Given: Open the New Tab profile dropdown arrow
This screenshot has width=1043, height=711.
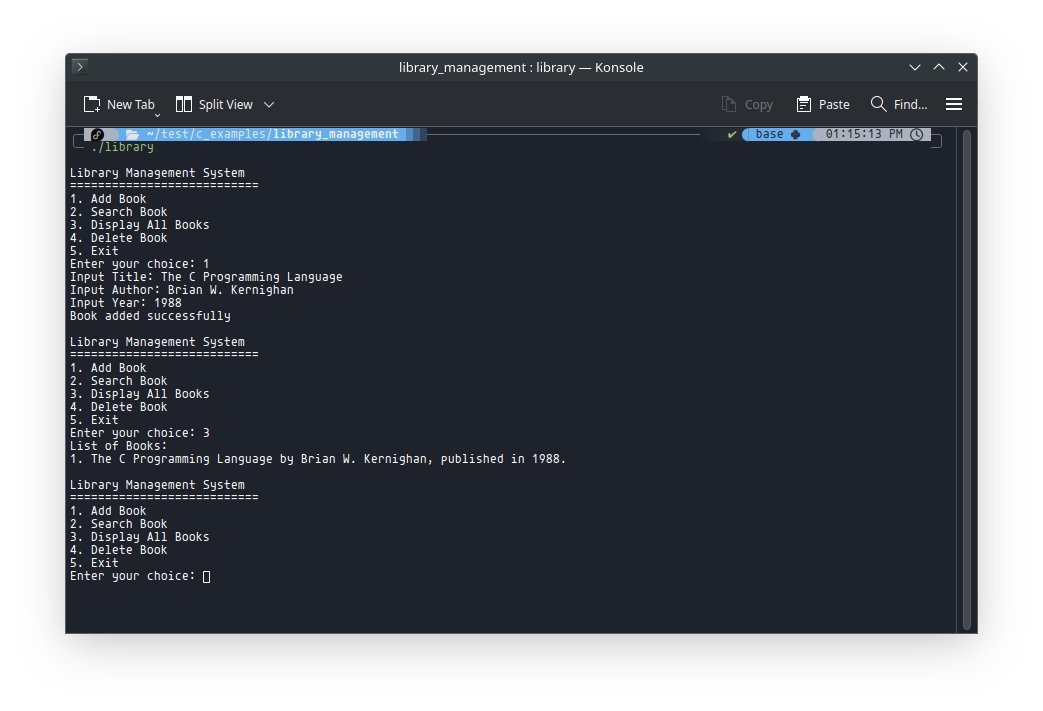Looking at the screenshot, I should tap(158, 115).
